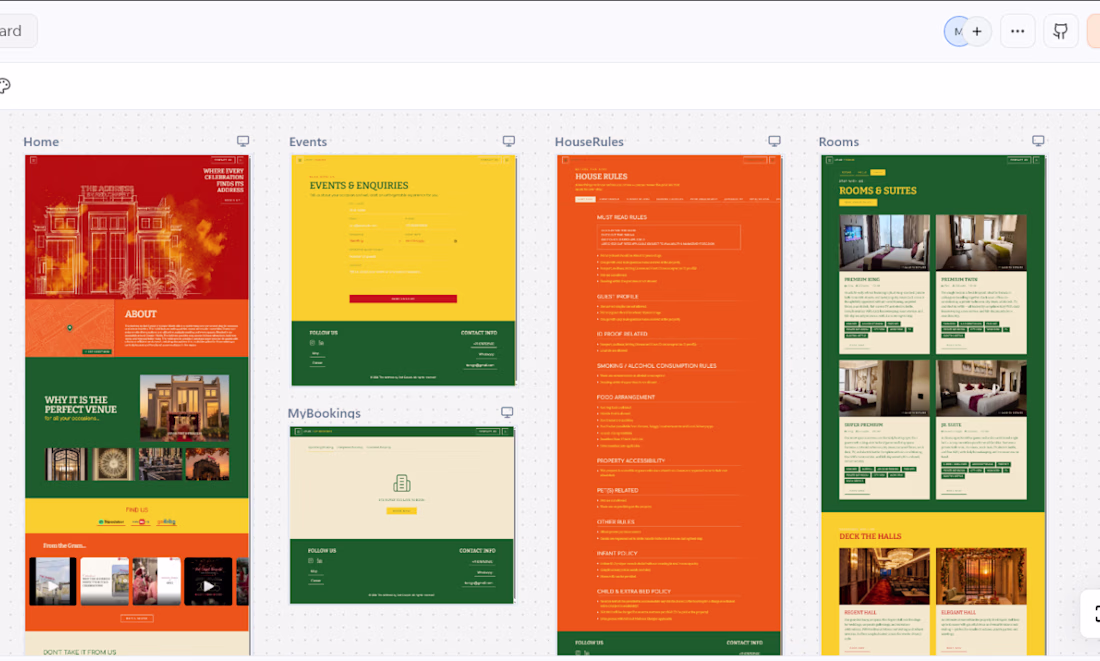The image size is (1100, 661).
Task: Click the 'WHY IT IS THE PERFECT VENUE' text
Action: click(x=81, y=405)
